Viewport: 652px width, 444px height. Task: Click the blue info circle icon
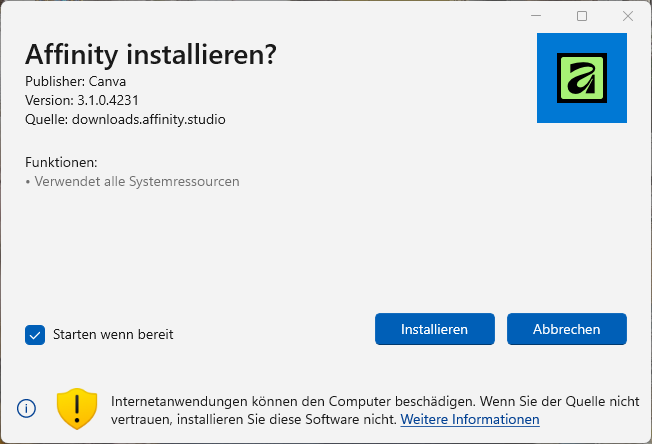(x=26, y=408)
